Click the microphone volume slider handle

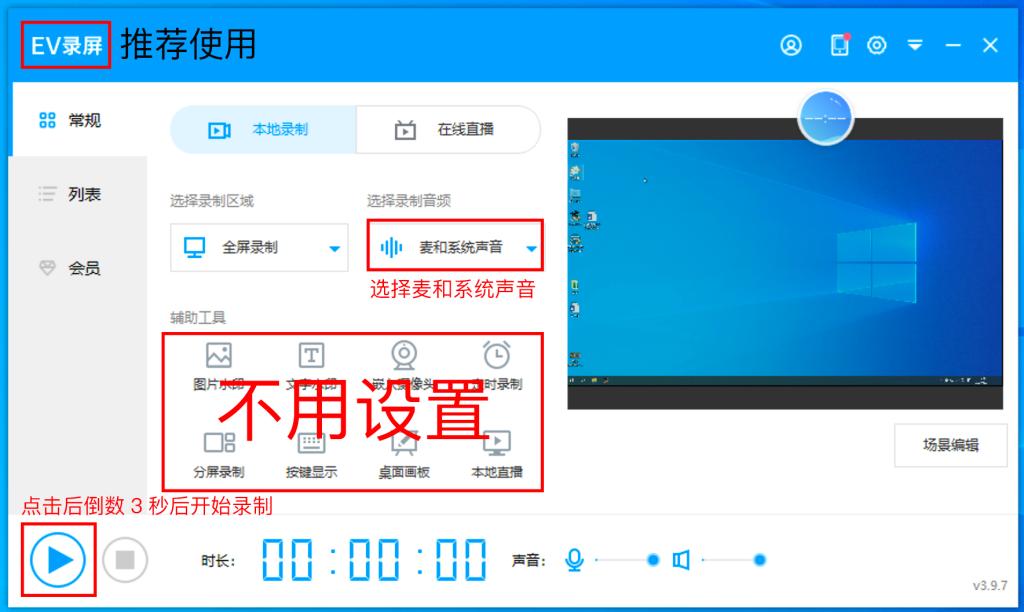point(653,560)
